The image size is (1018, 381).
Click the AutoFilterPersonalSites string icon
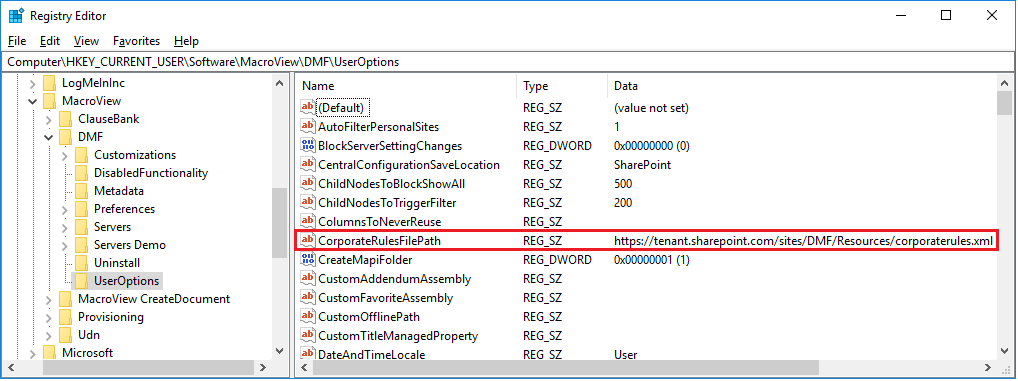[307, 127]
